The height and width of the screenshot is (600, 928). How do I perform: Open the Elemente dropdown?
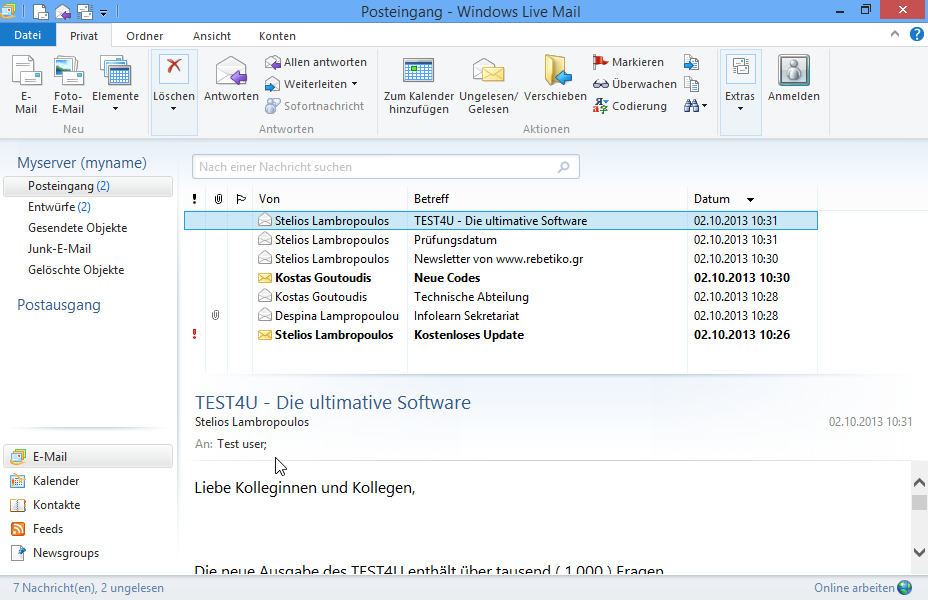point(115,84)
